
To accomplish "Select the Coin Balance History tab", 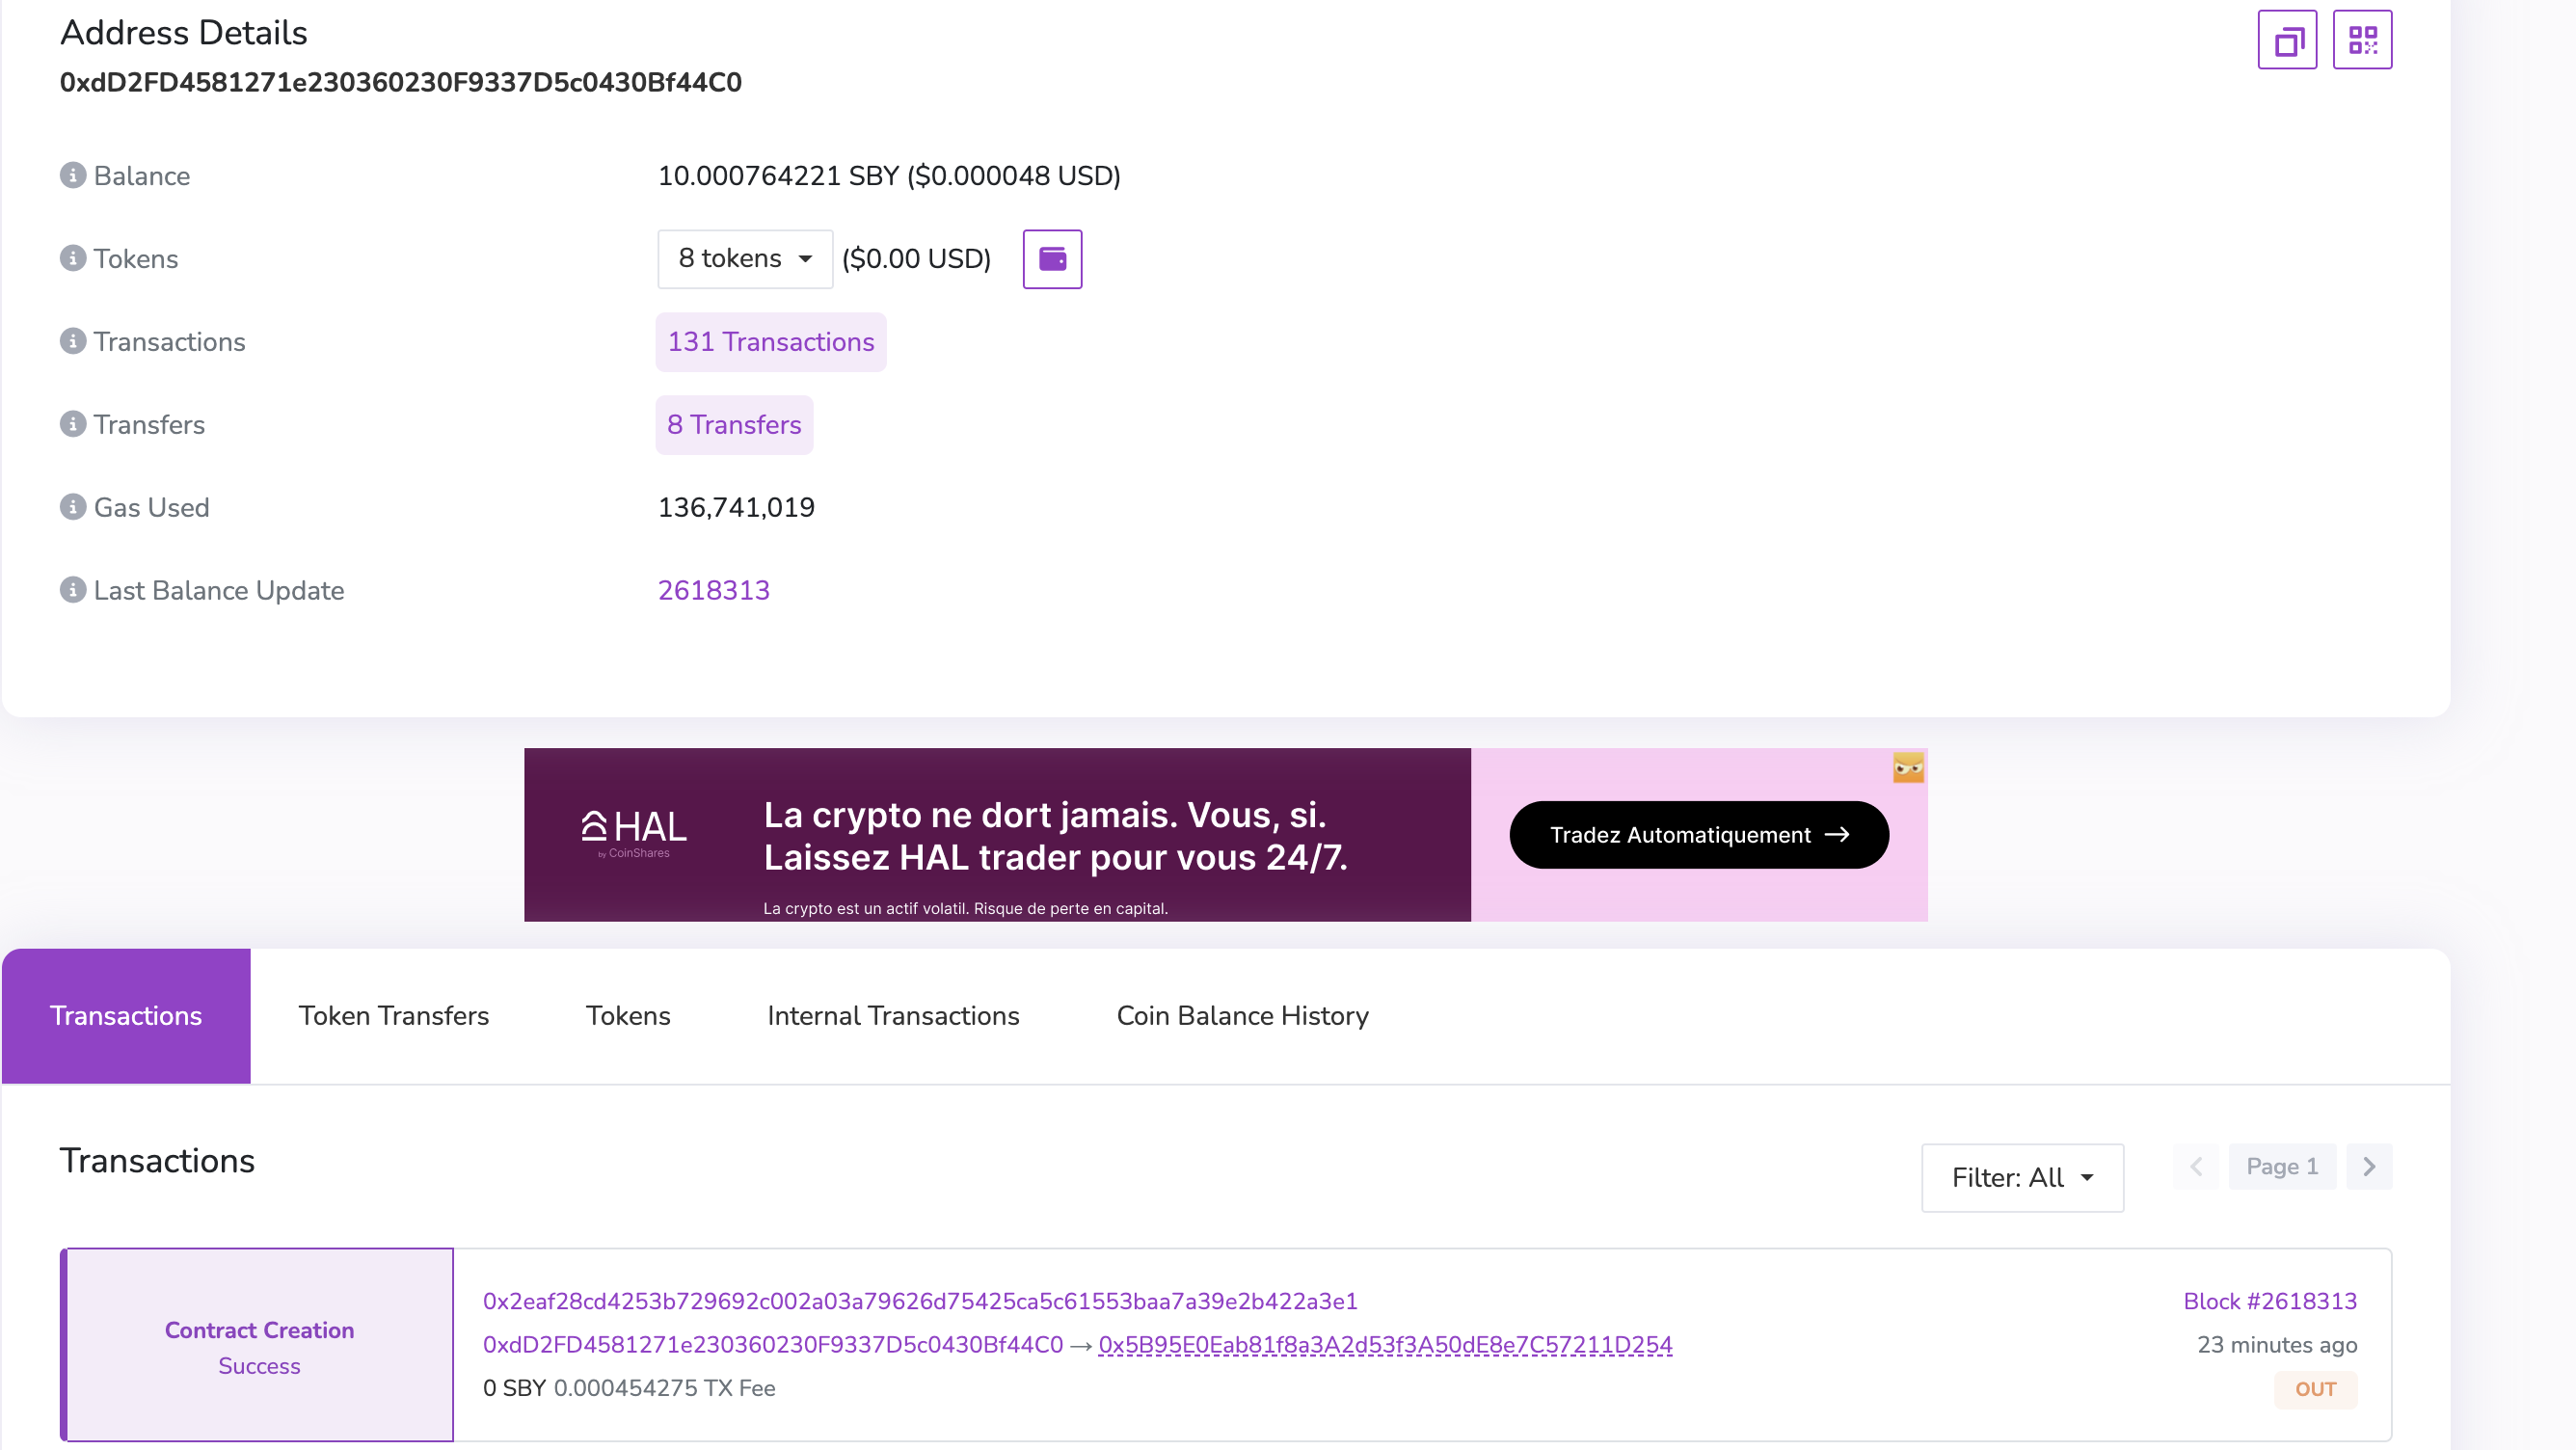I will coord(1242,1015).
